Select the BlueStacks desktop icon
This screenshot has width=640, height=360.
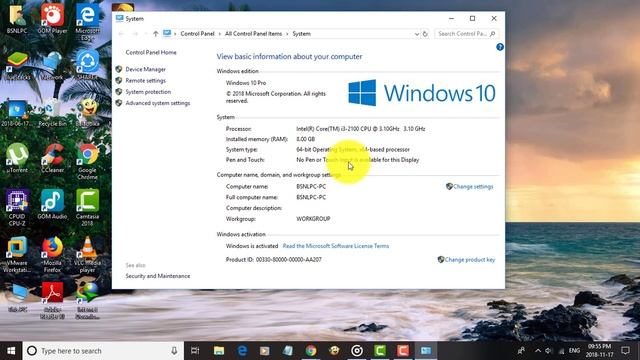click(x=17, y=65)
